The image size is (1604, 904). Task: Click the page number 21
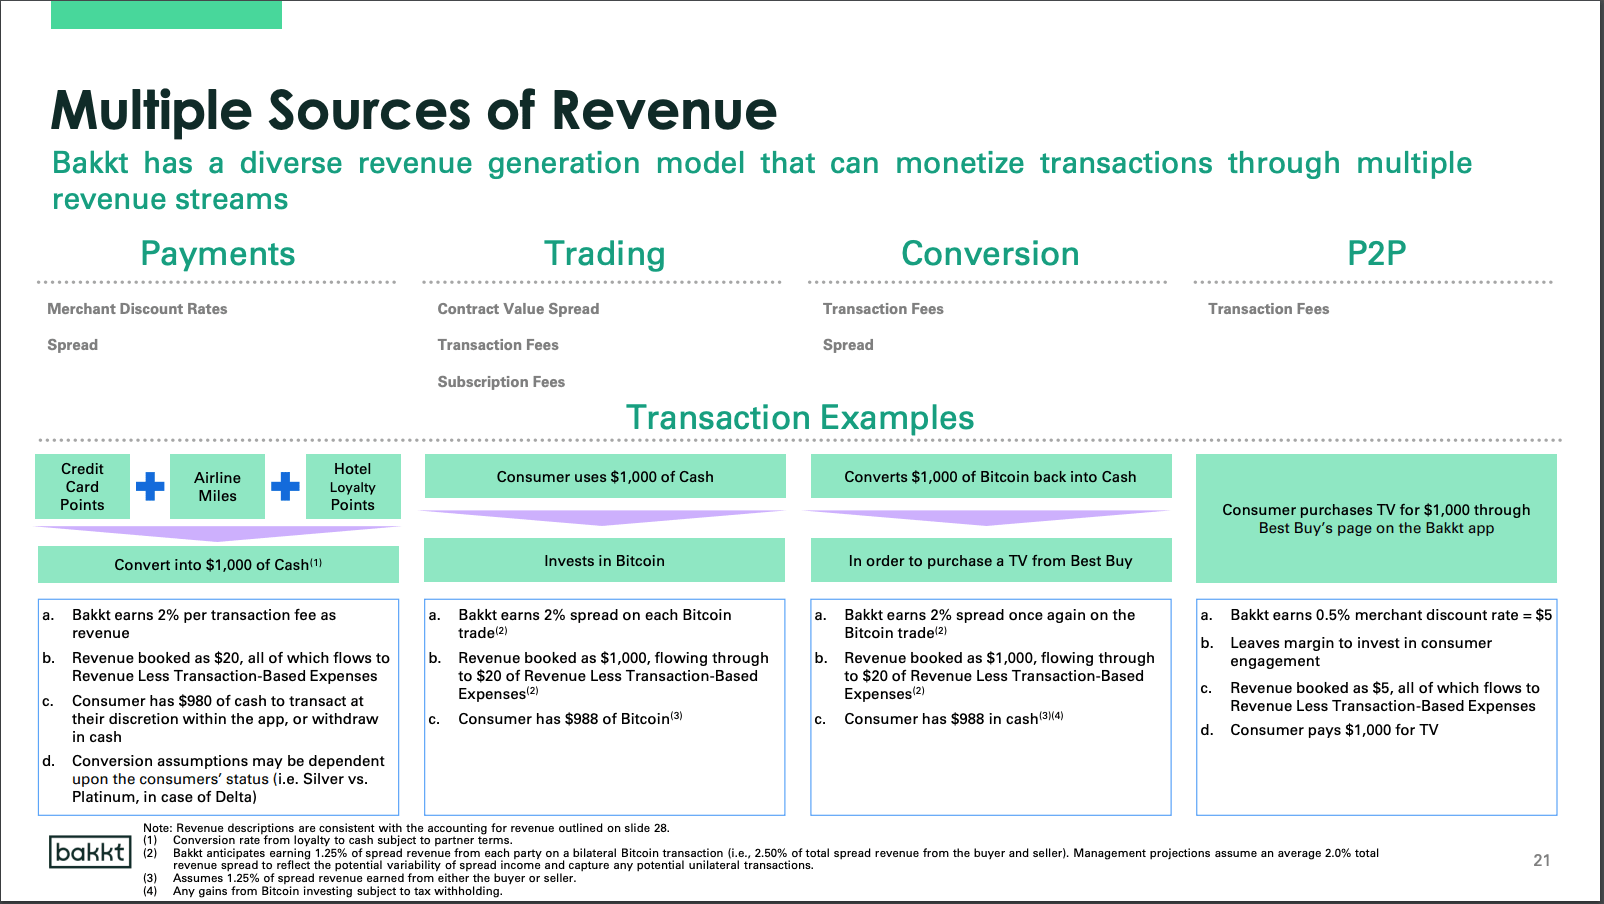click(1542, 860)
